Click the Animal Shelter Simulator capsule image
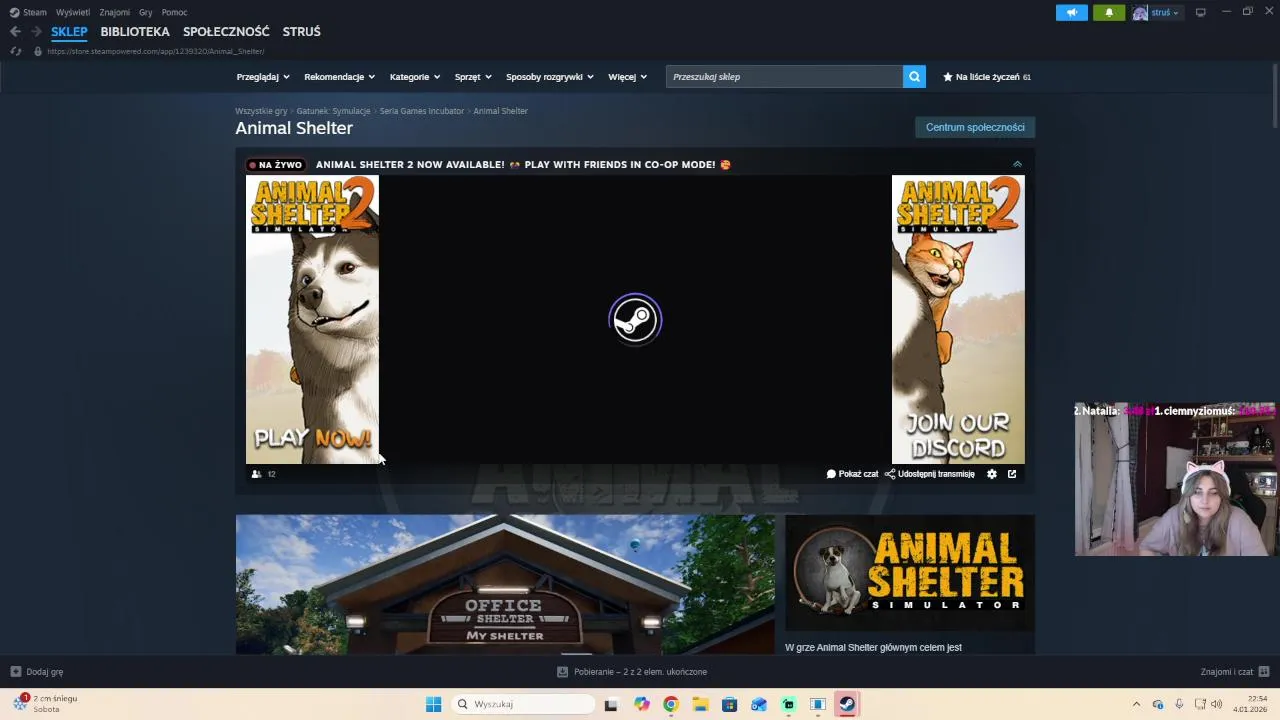 [910, 573]
